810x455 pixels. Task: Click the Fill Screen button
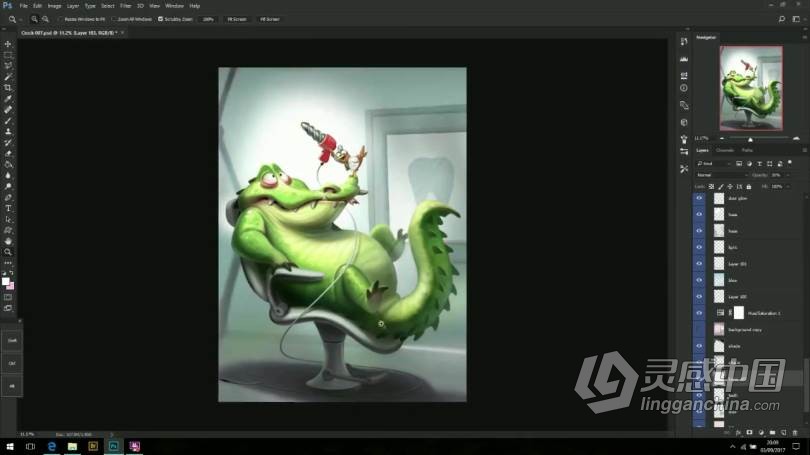[269, 19]
